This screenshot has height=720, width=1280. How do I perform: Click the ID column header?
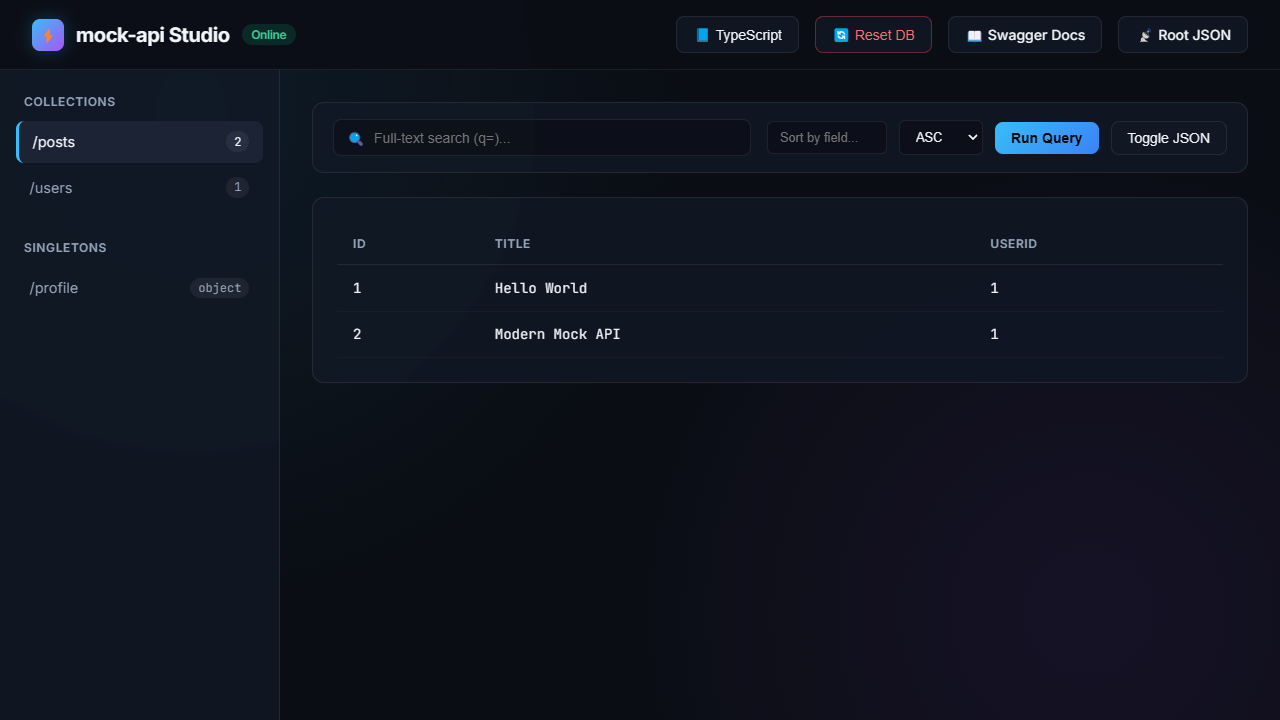point(359,244)
